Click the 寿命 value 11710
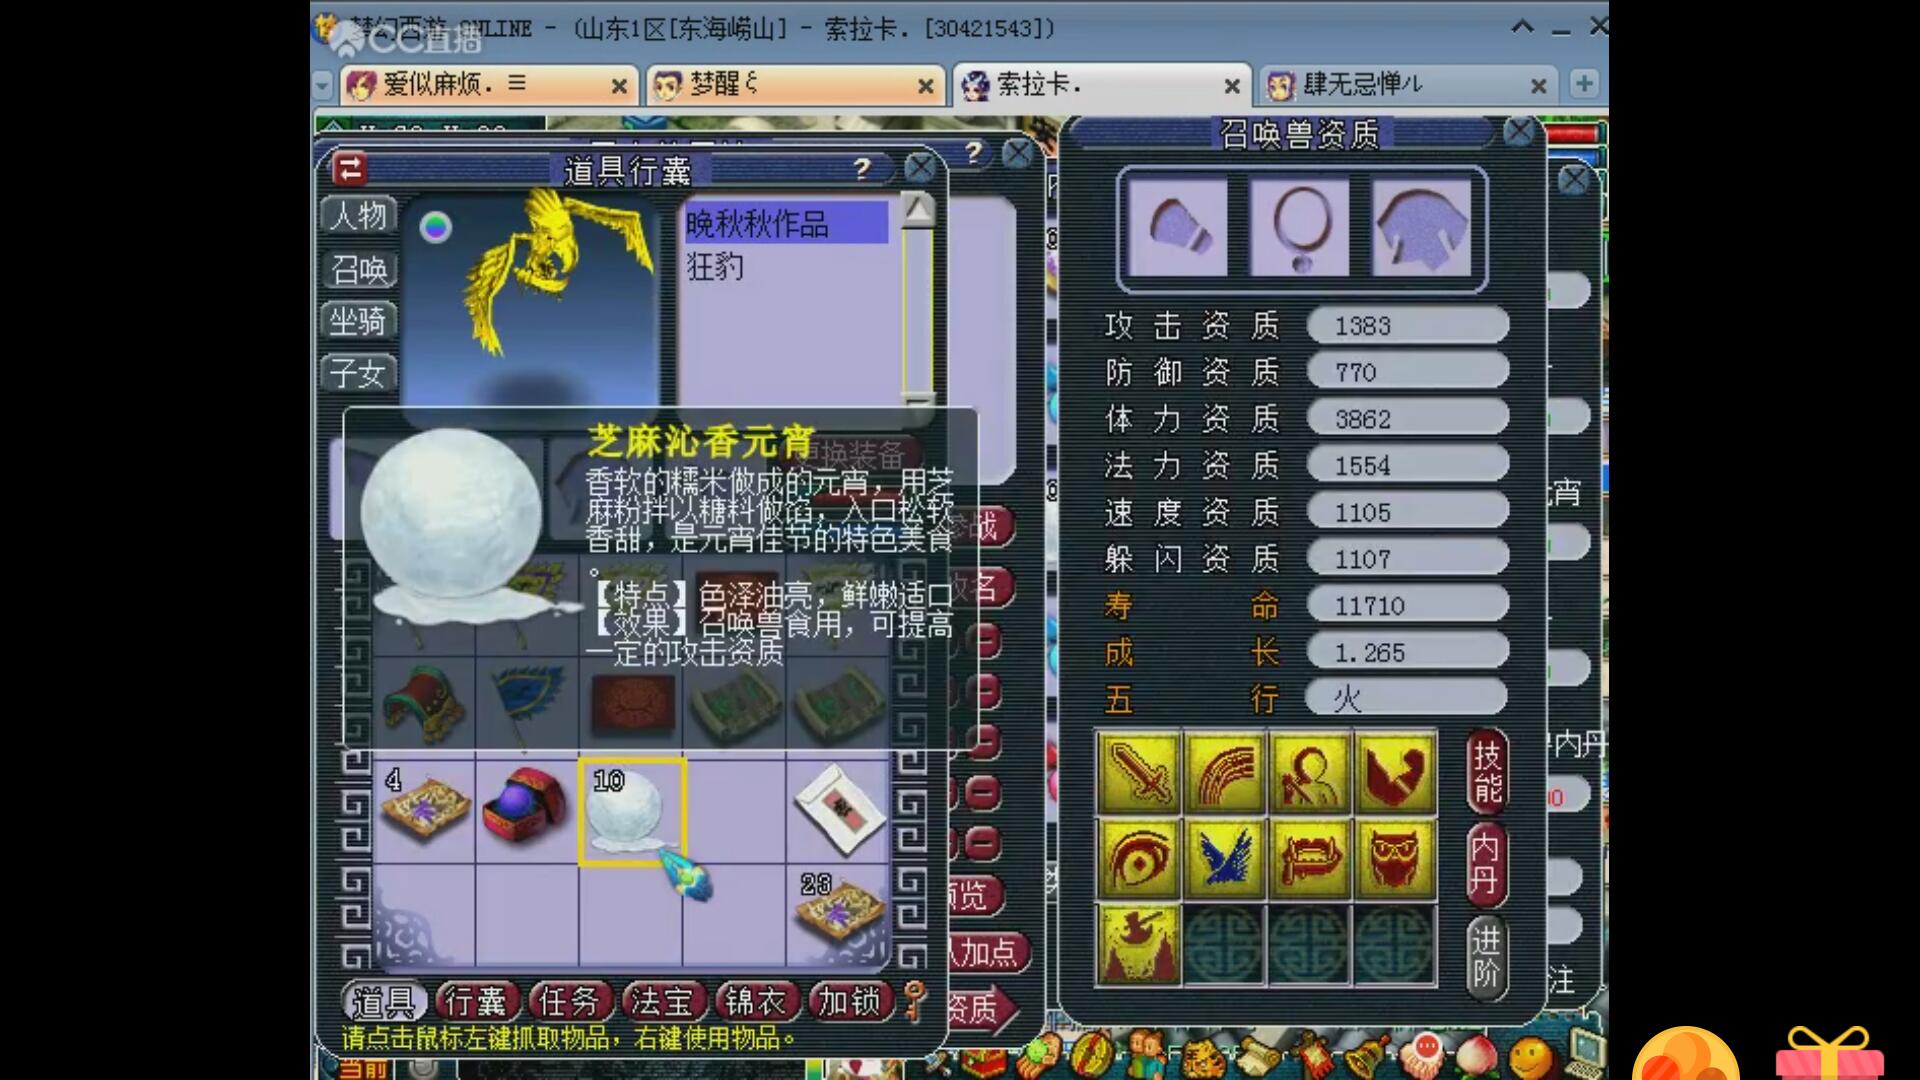The image size is (1920, 1080). (x=1408, y=605)
